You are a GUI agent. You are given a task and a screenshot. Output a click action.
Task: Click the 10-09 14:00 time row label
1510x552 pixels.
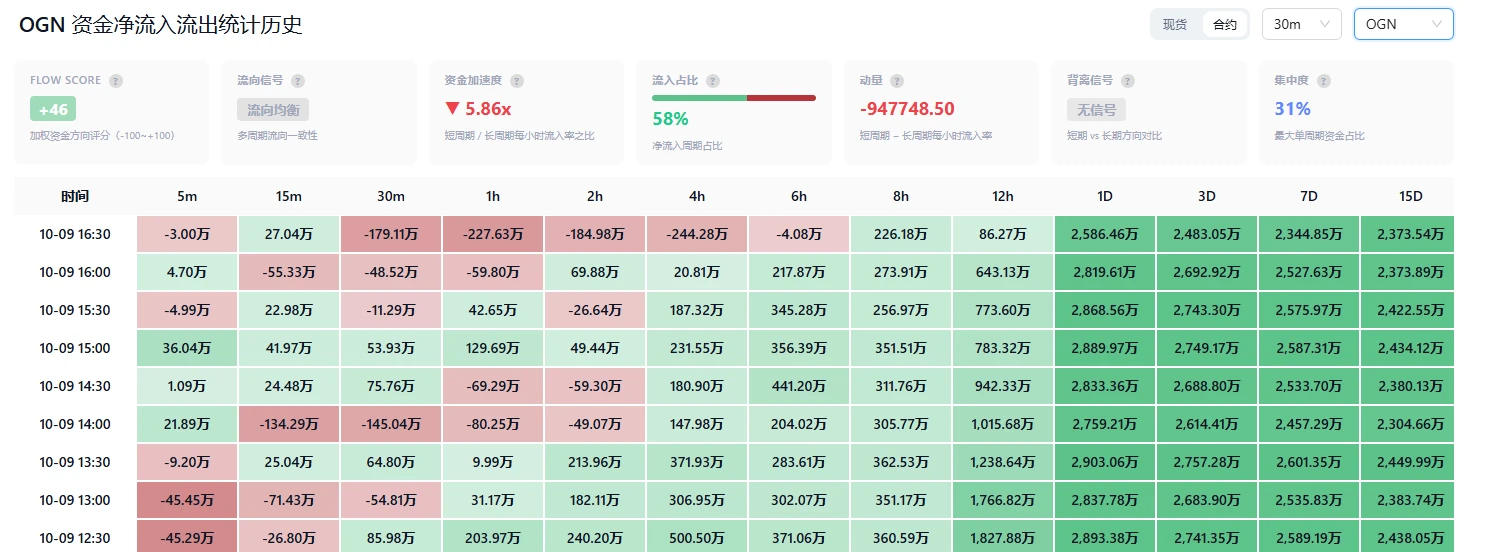tap(75, 424)
